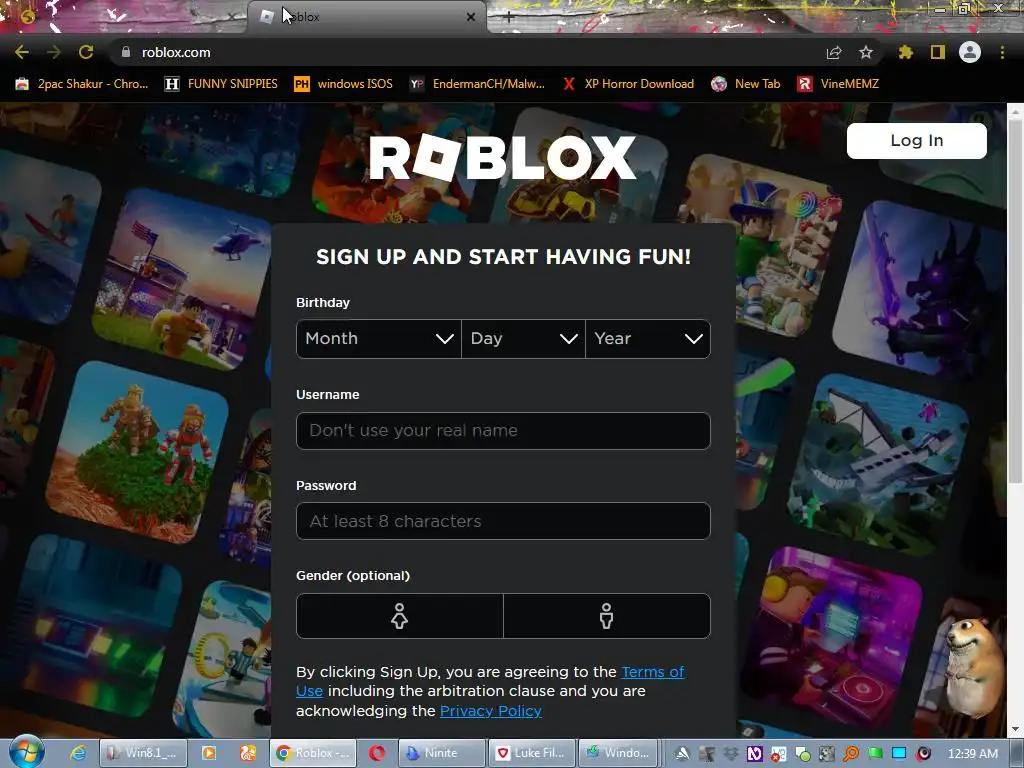Launch Internet Explorer from the taskbar
Screen dimensions: 1024x768
pos(78,753)
